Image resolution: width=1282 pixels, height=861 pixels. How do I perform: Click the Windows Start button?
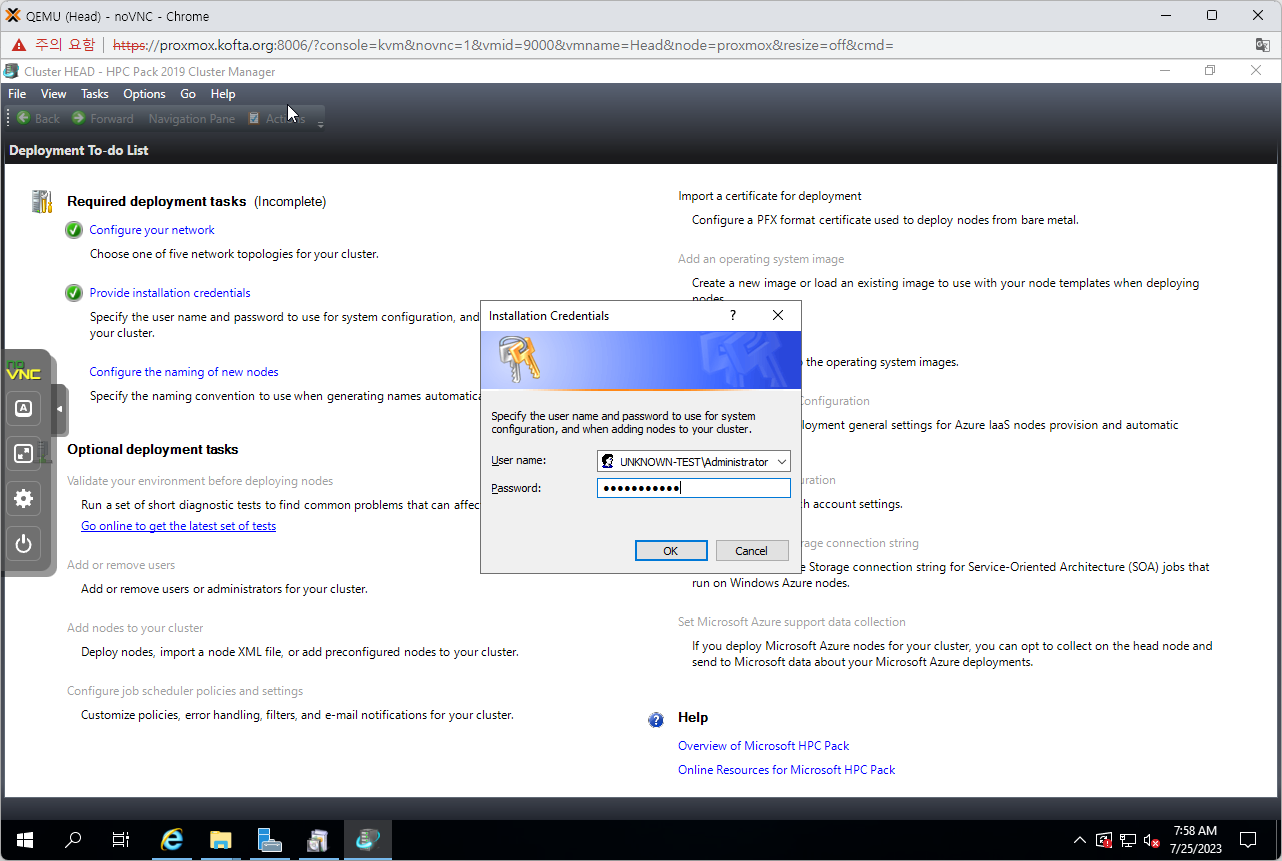pos(24,840)
